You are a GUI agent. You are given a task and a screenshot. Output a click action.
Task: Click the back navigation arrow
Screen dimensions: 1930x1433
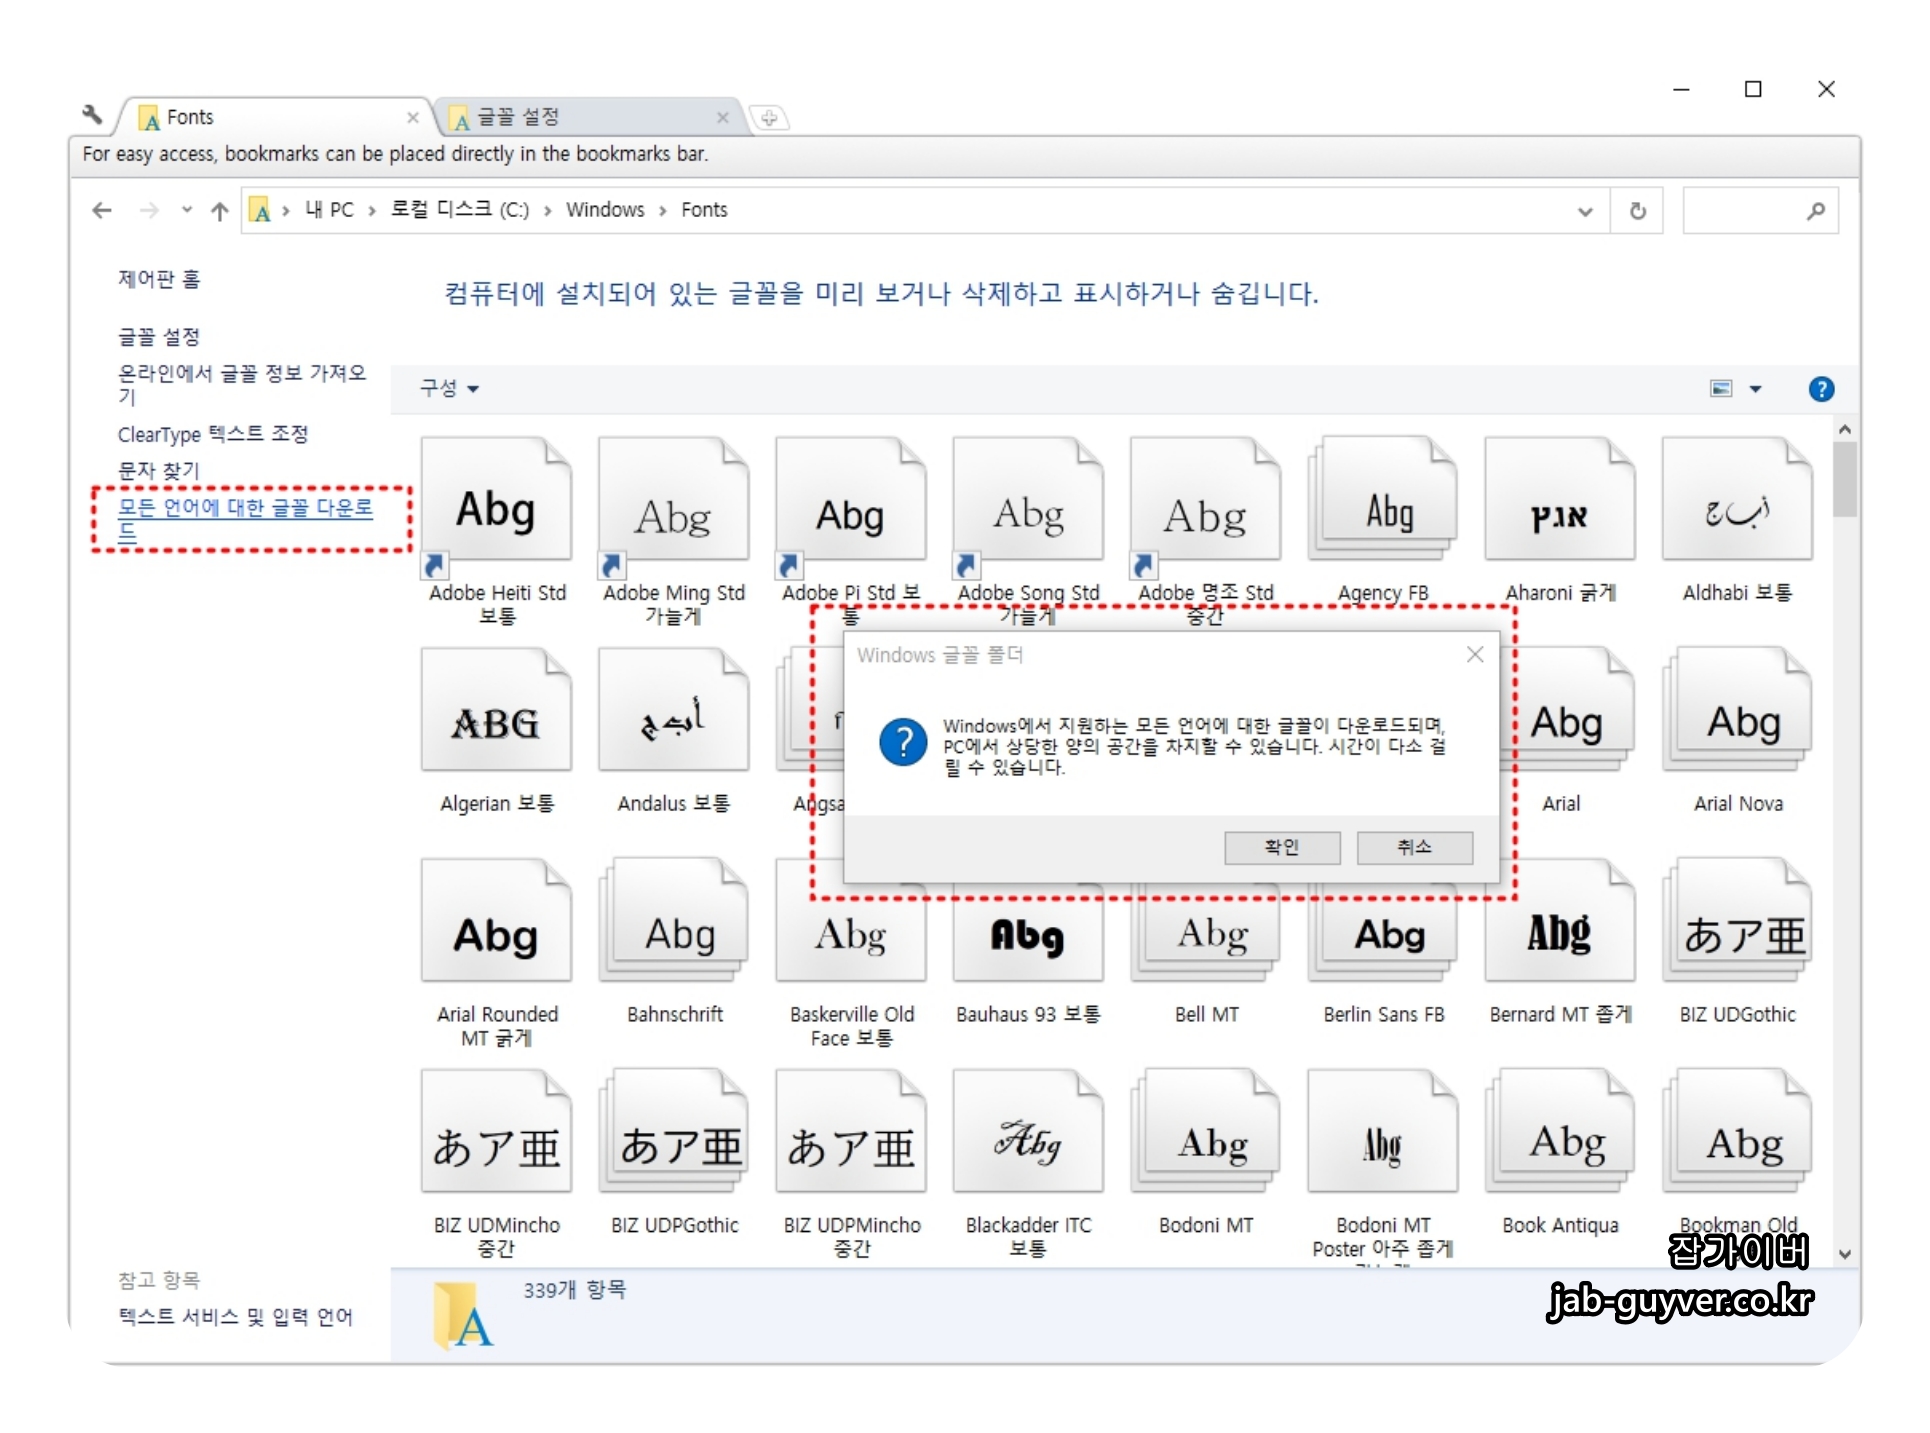click(x=101, y=211)
